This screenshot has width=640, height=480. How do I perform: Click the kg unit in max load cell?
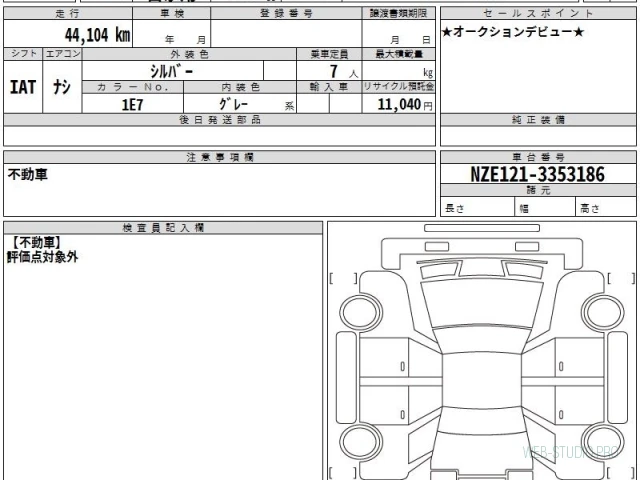point(428,73)
